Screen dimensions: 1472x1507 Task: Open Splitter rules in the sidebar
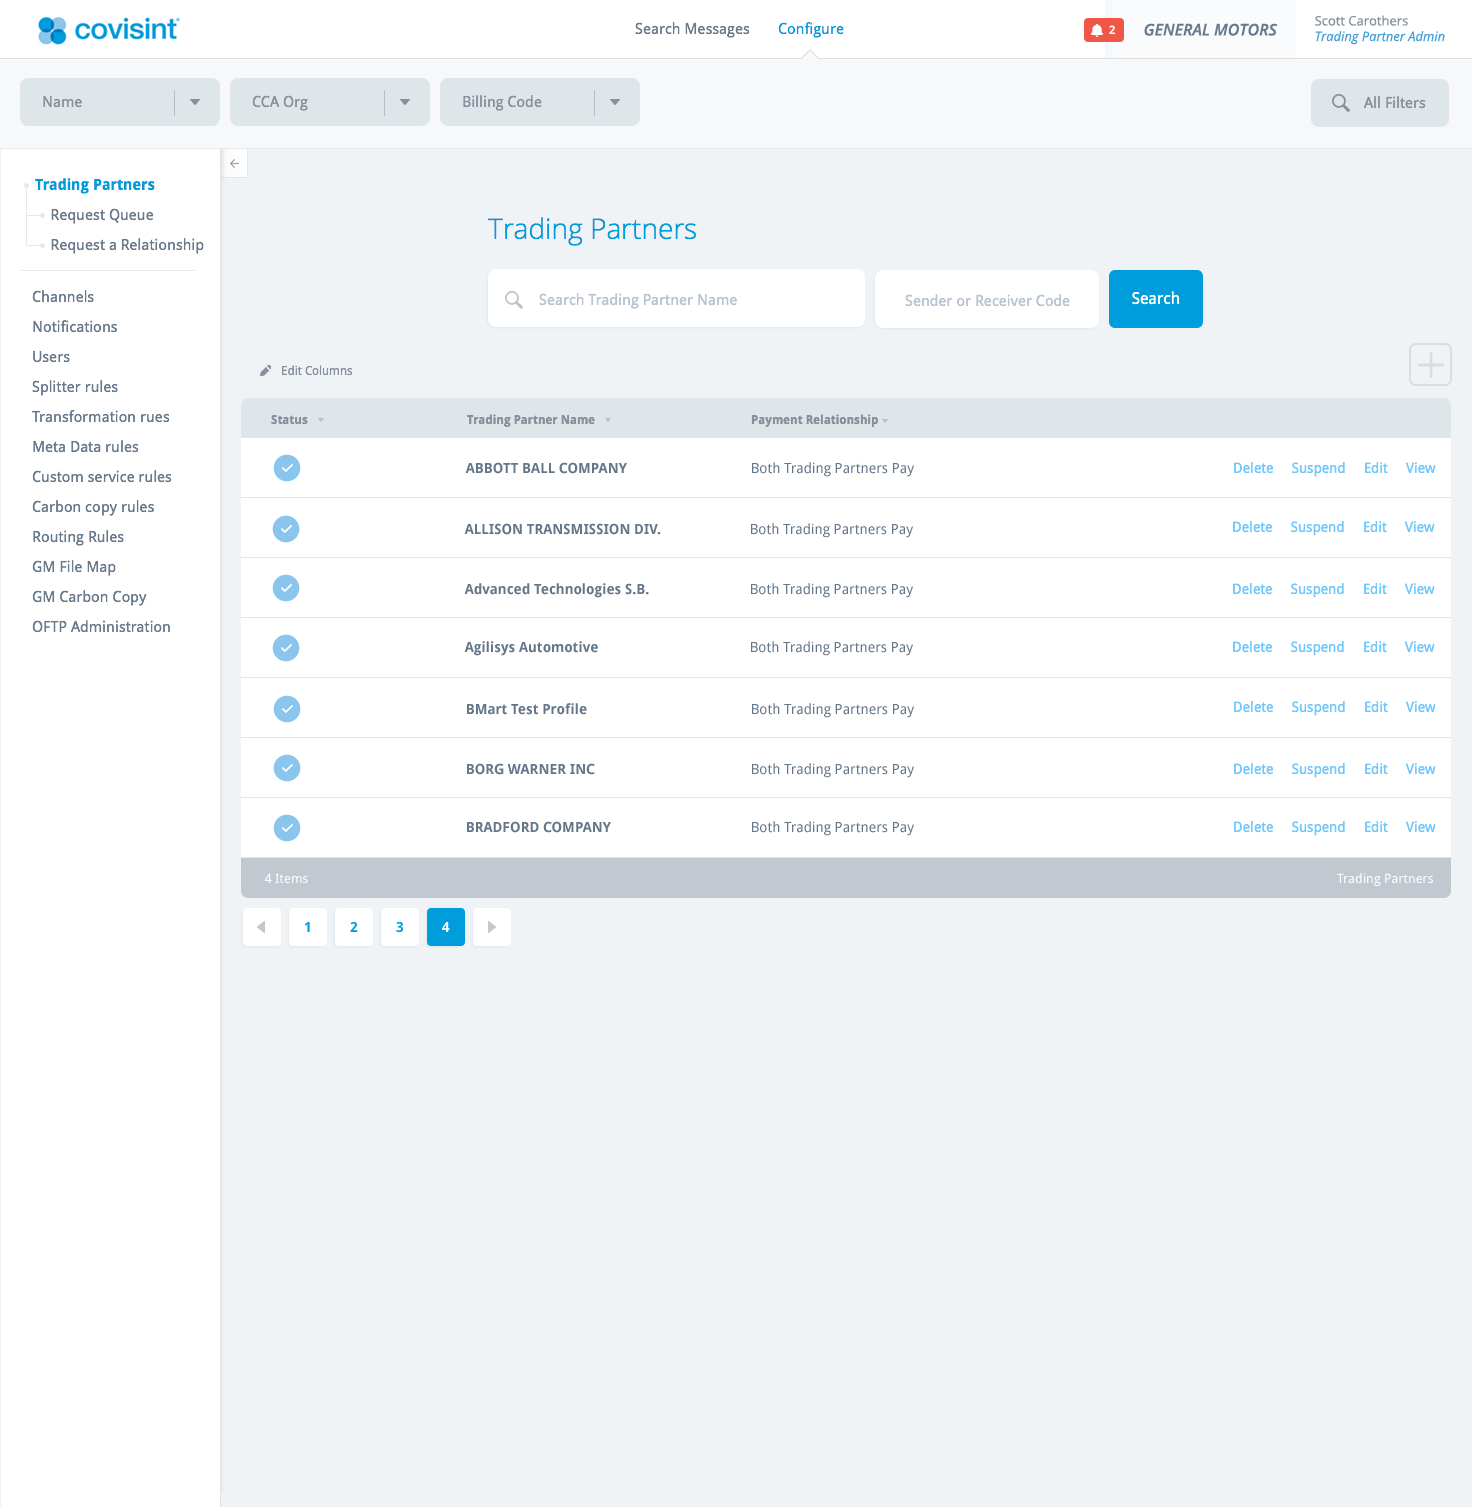(75, 387)
